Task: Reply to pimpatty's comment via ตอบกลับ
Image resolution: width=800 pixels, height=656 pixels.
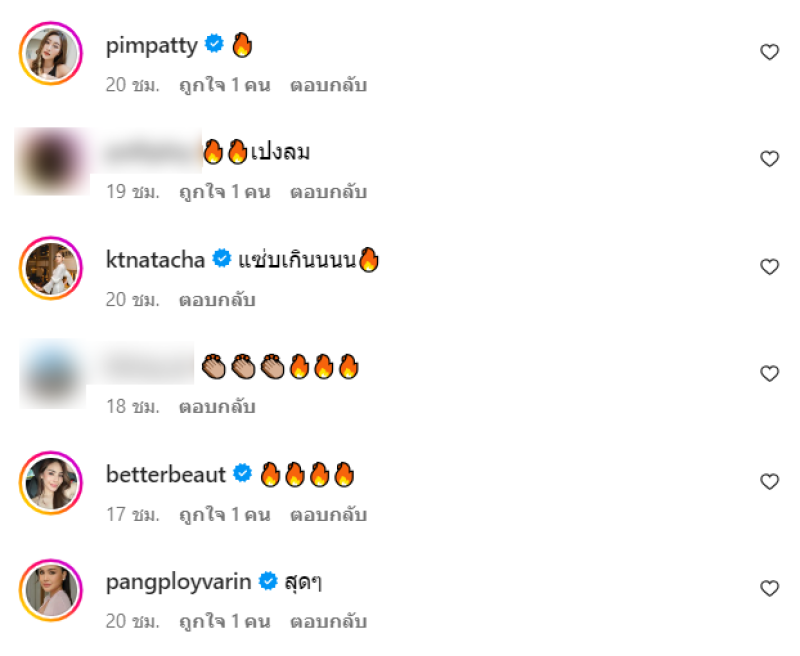Action: pyautogui.click(x=329, y=85)
